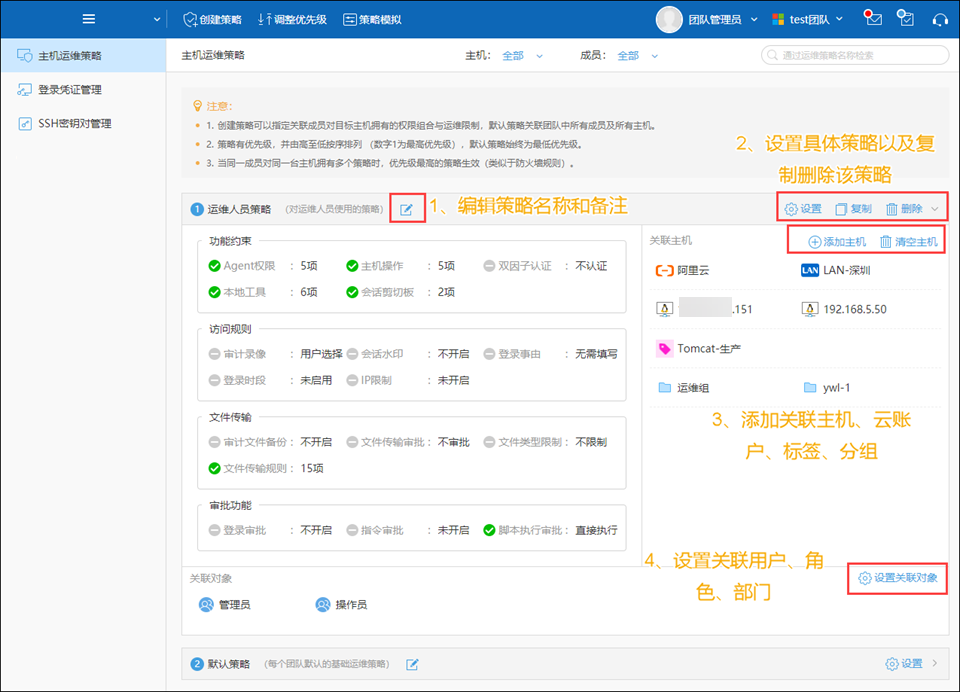The height and width of the screenshot is (692, 960).
Task: Open the test团队 team switcher dropdown
Action: pyautogui.click(x=808, y=19)
